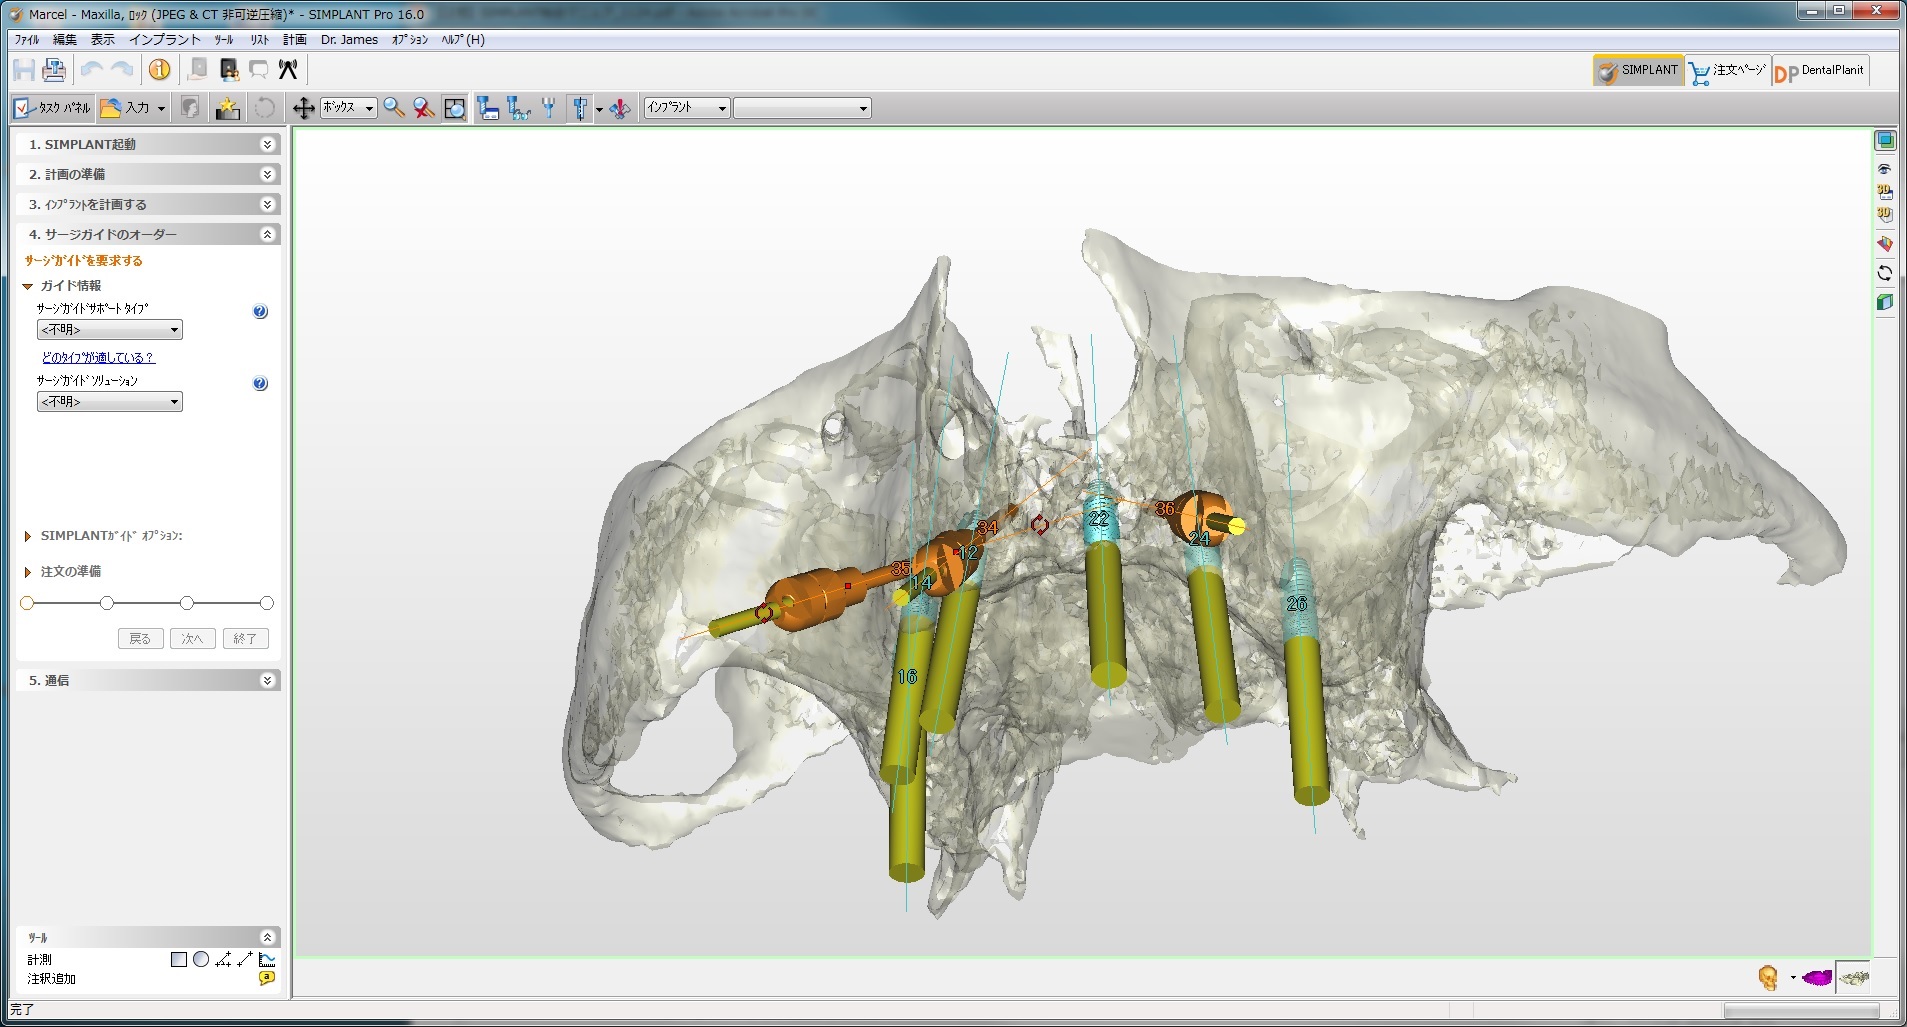1907x1027 pixels.
Task: Click the 終了 button
Action: [x=245, y=638]
